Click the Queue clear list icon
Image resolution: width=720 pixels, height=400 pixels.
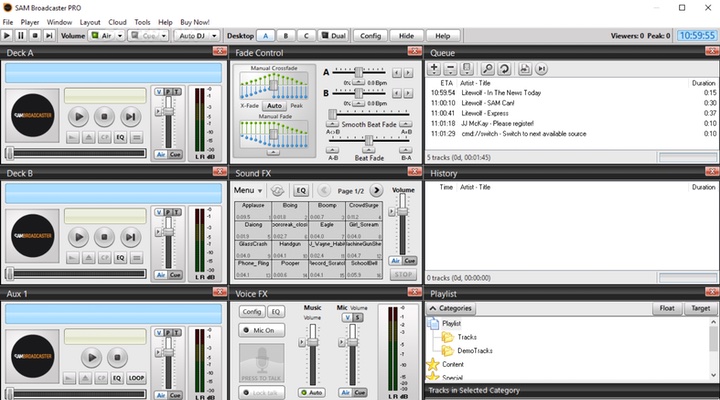tap(467, 69)
